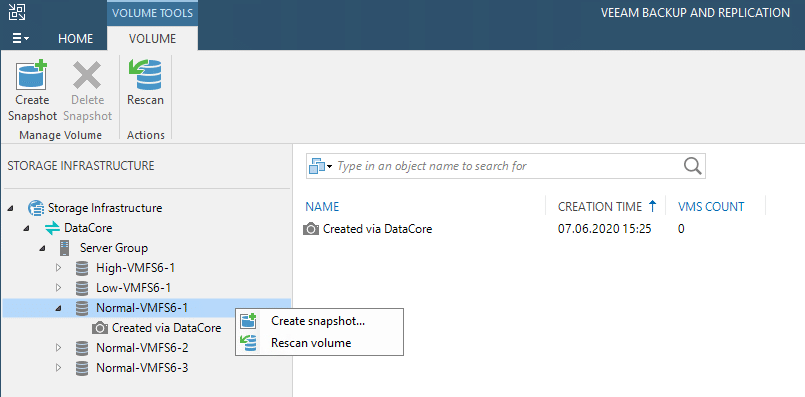Click the Create snapshot context menu icon
Image resolution: width=805 pixels, height=397 pixels.
pyautogui.click(x=248, y=322)
